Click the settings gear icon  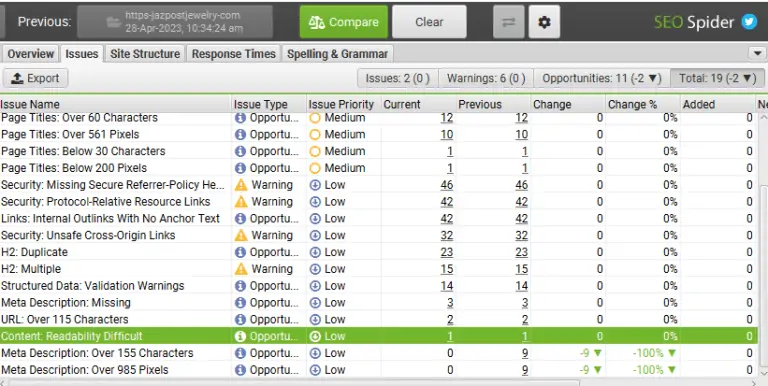544,22
